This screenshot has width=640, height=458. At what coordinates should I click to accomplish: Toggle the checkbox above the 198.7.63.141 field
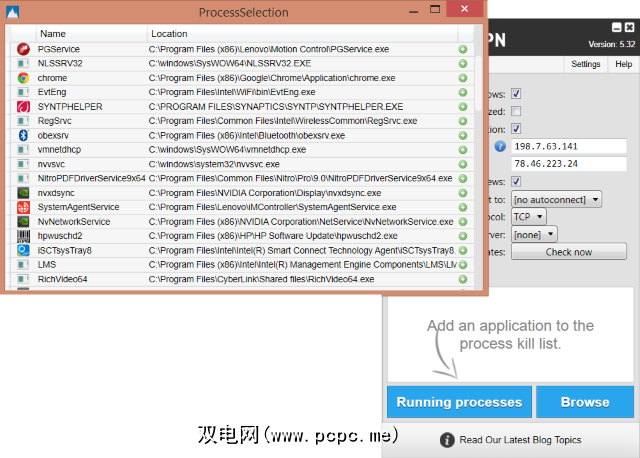[516, 129]
